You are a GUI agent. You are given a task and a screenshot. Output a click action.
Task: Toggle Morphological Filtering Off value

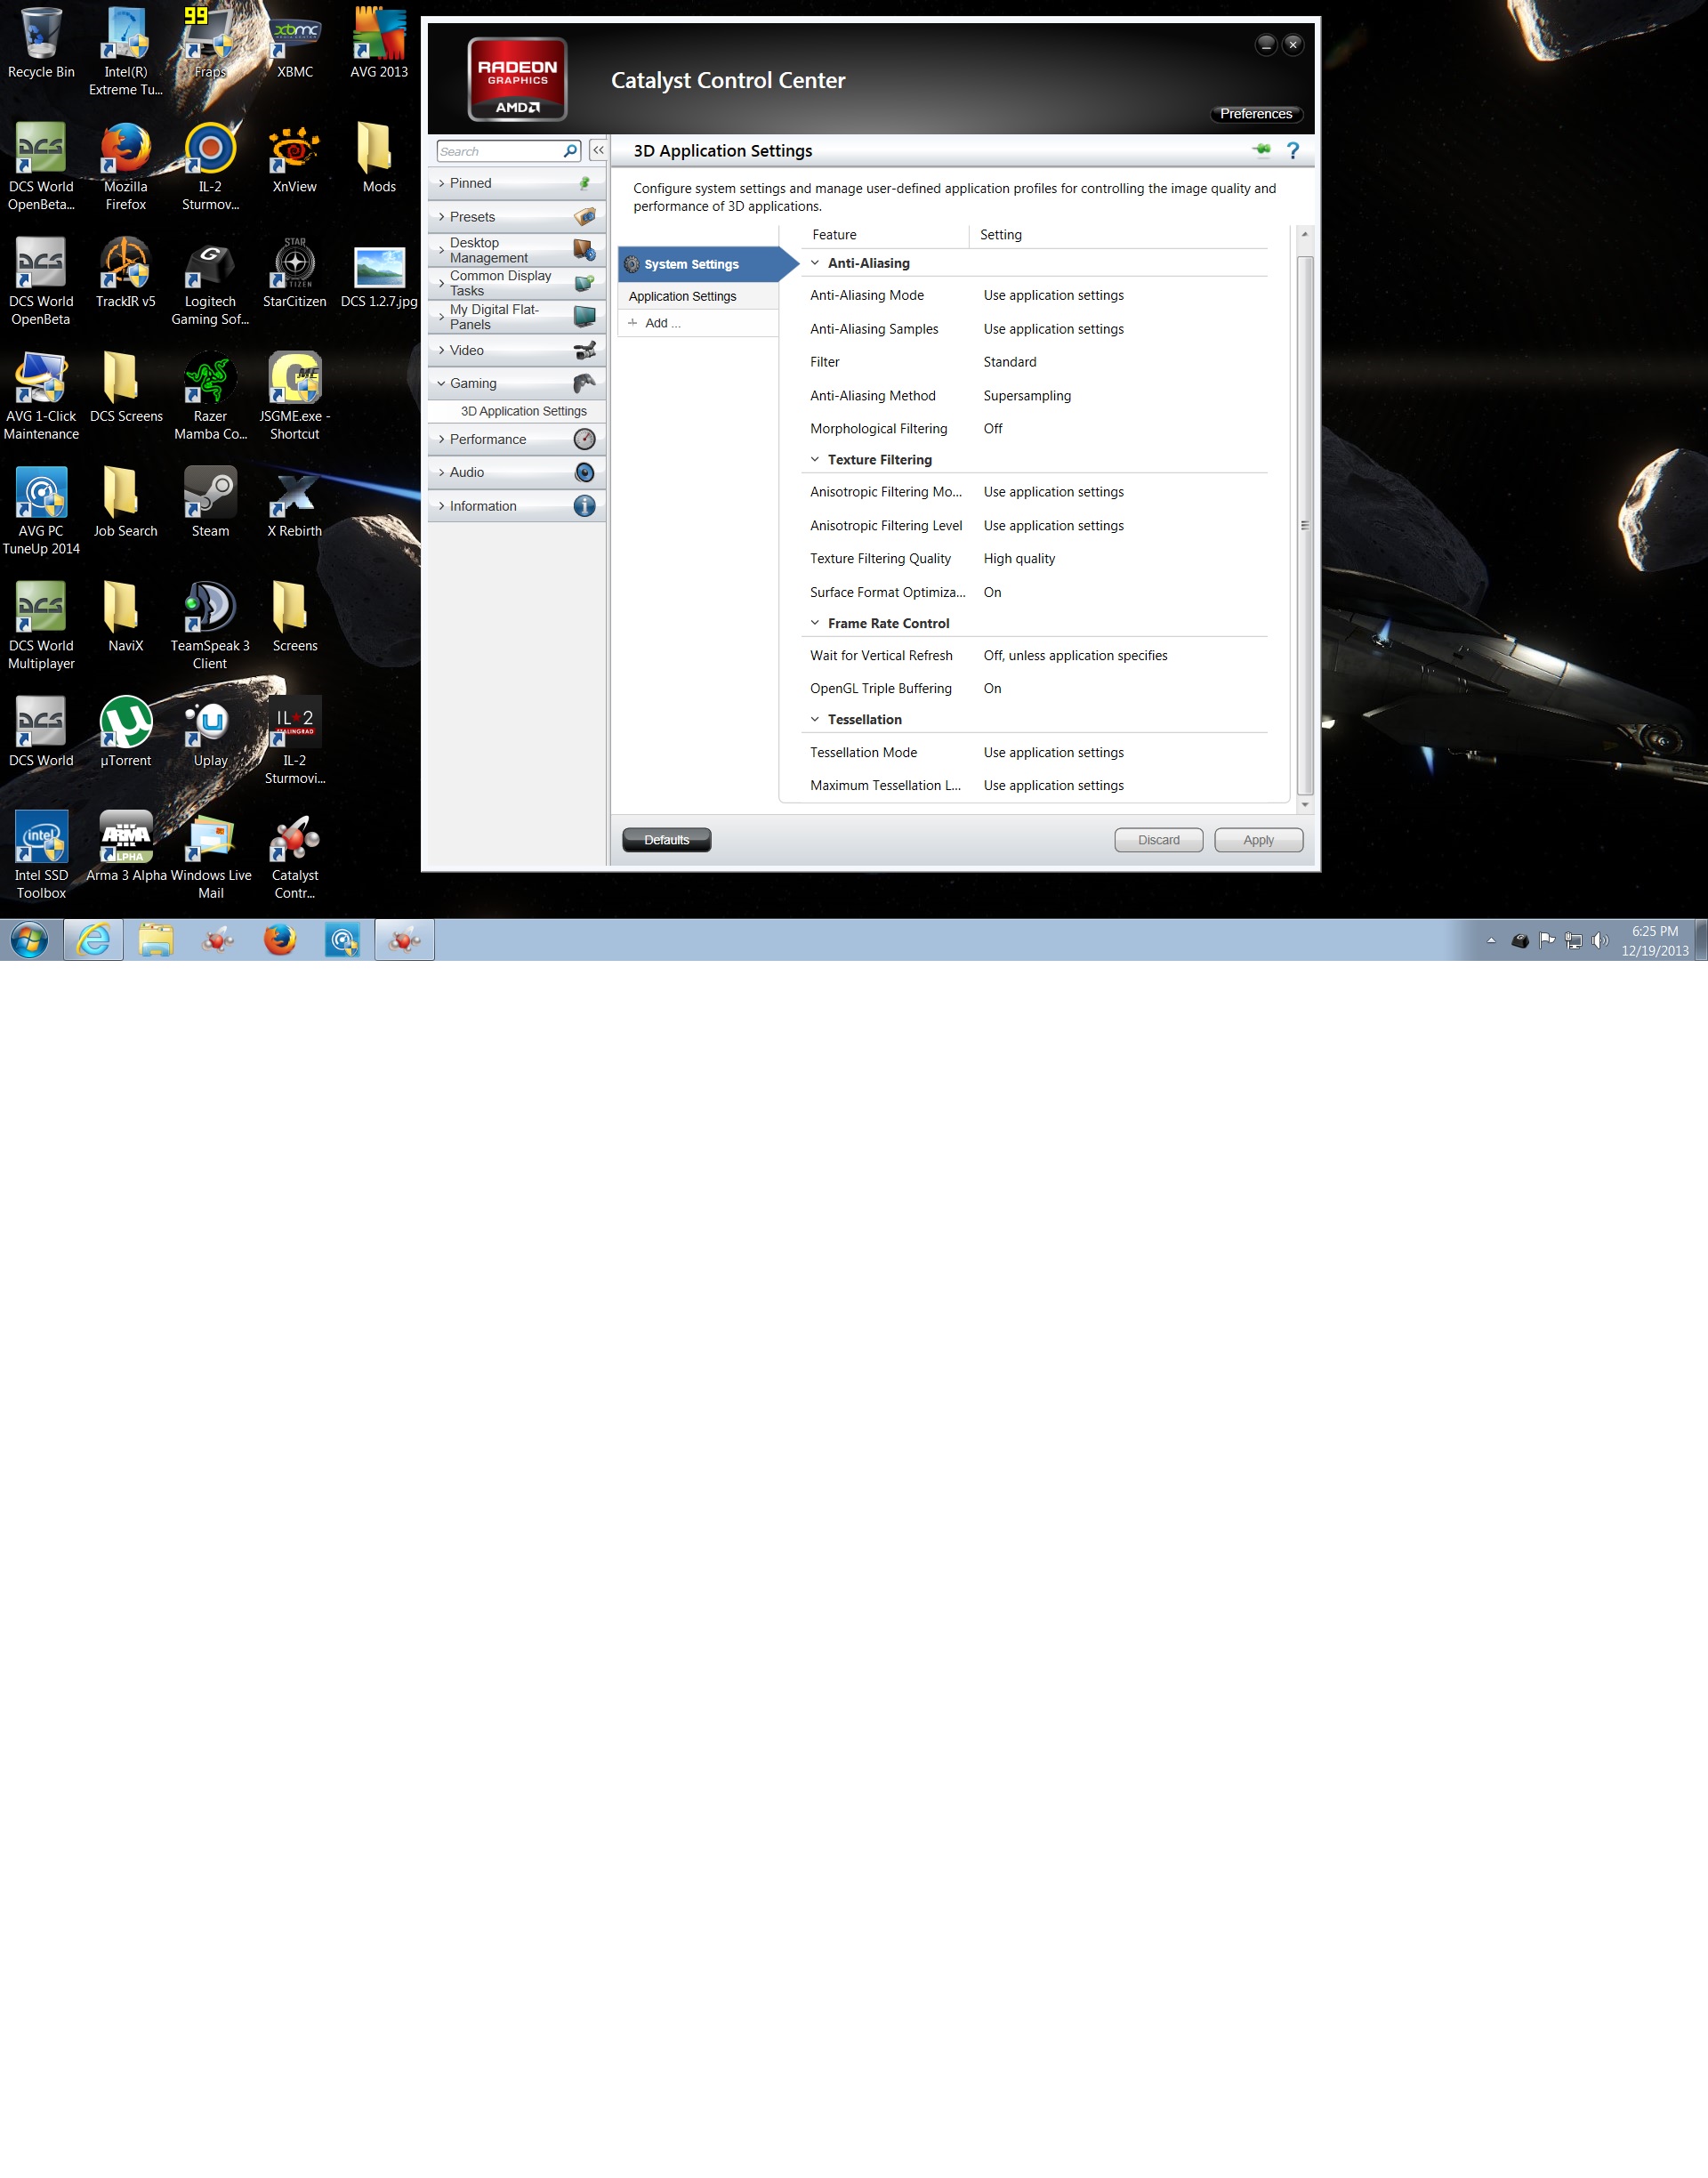pos(993,429)
